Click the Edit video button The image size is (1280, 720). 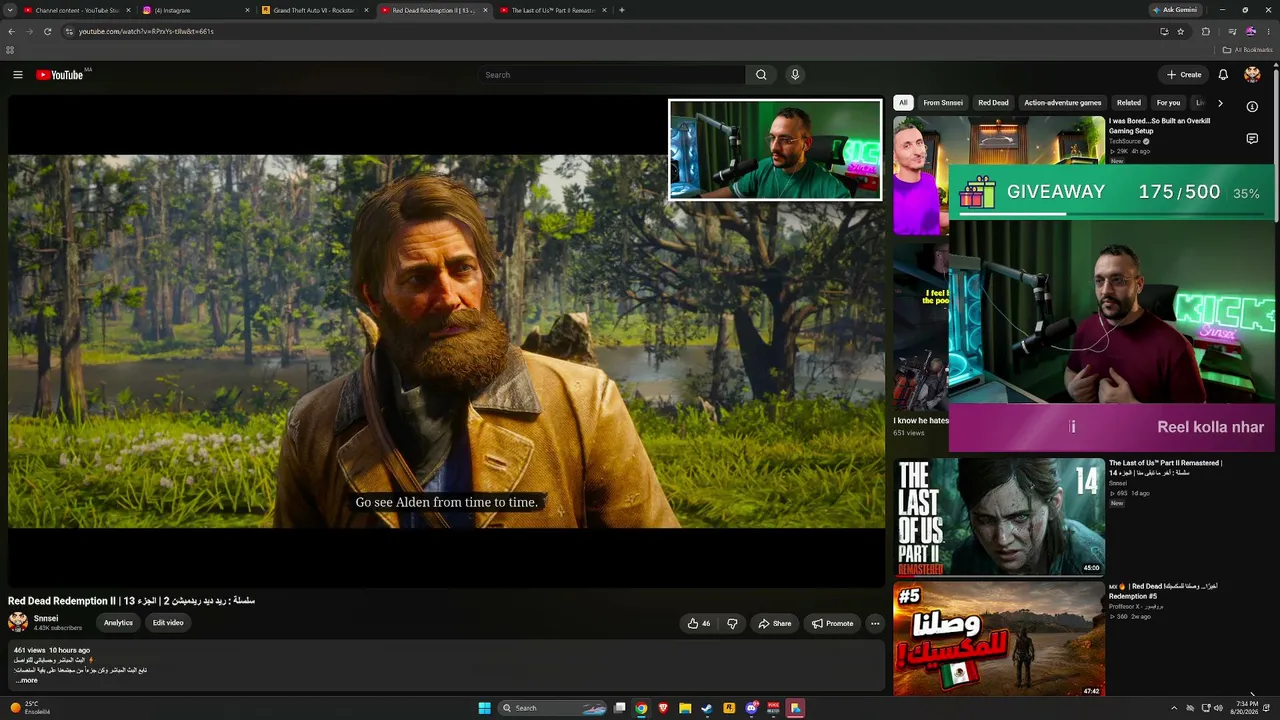[168, 623]
